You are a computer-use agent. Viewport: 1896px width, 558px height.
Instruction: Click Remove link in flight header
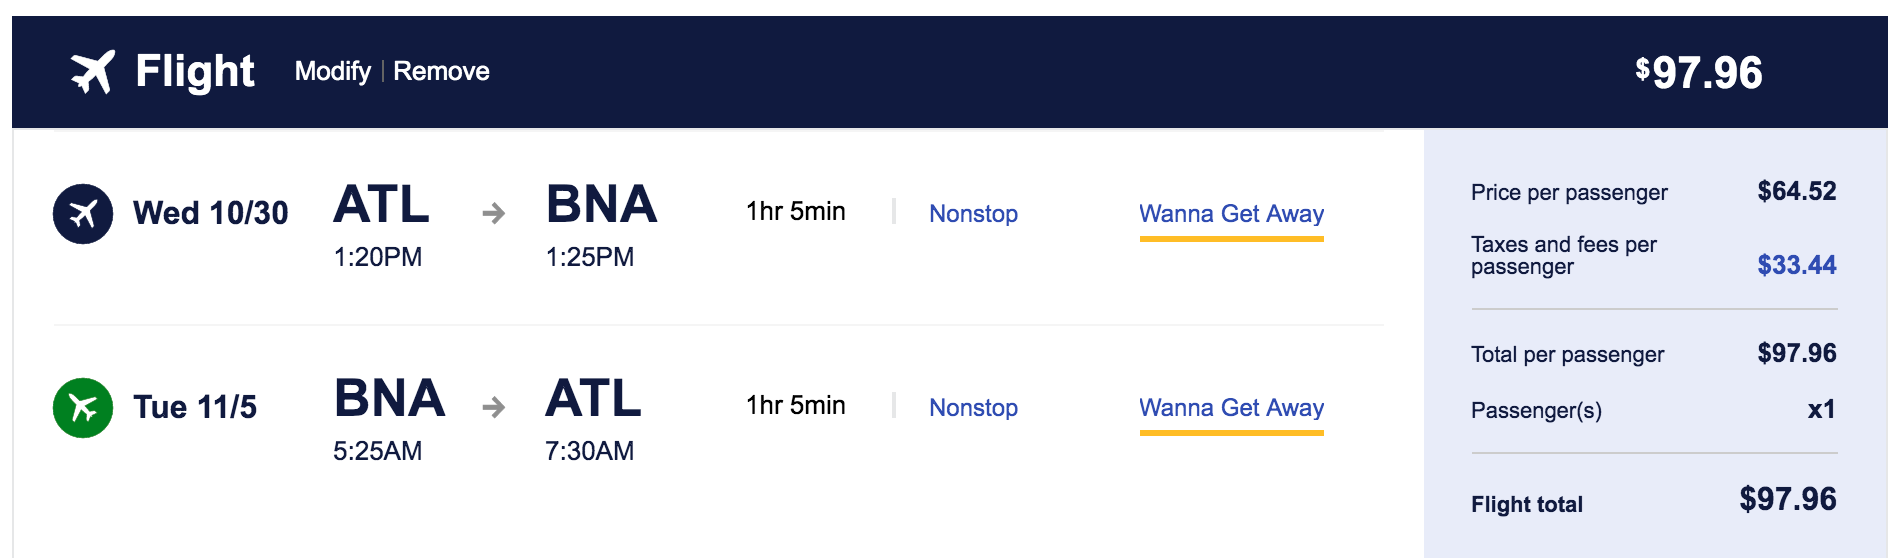coord(441,72)
